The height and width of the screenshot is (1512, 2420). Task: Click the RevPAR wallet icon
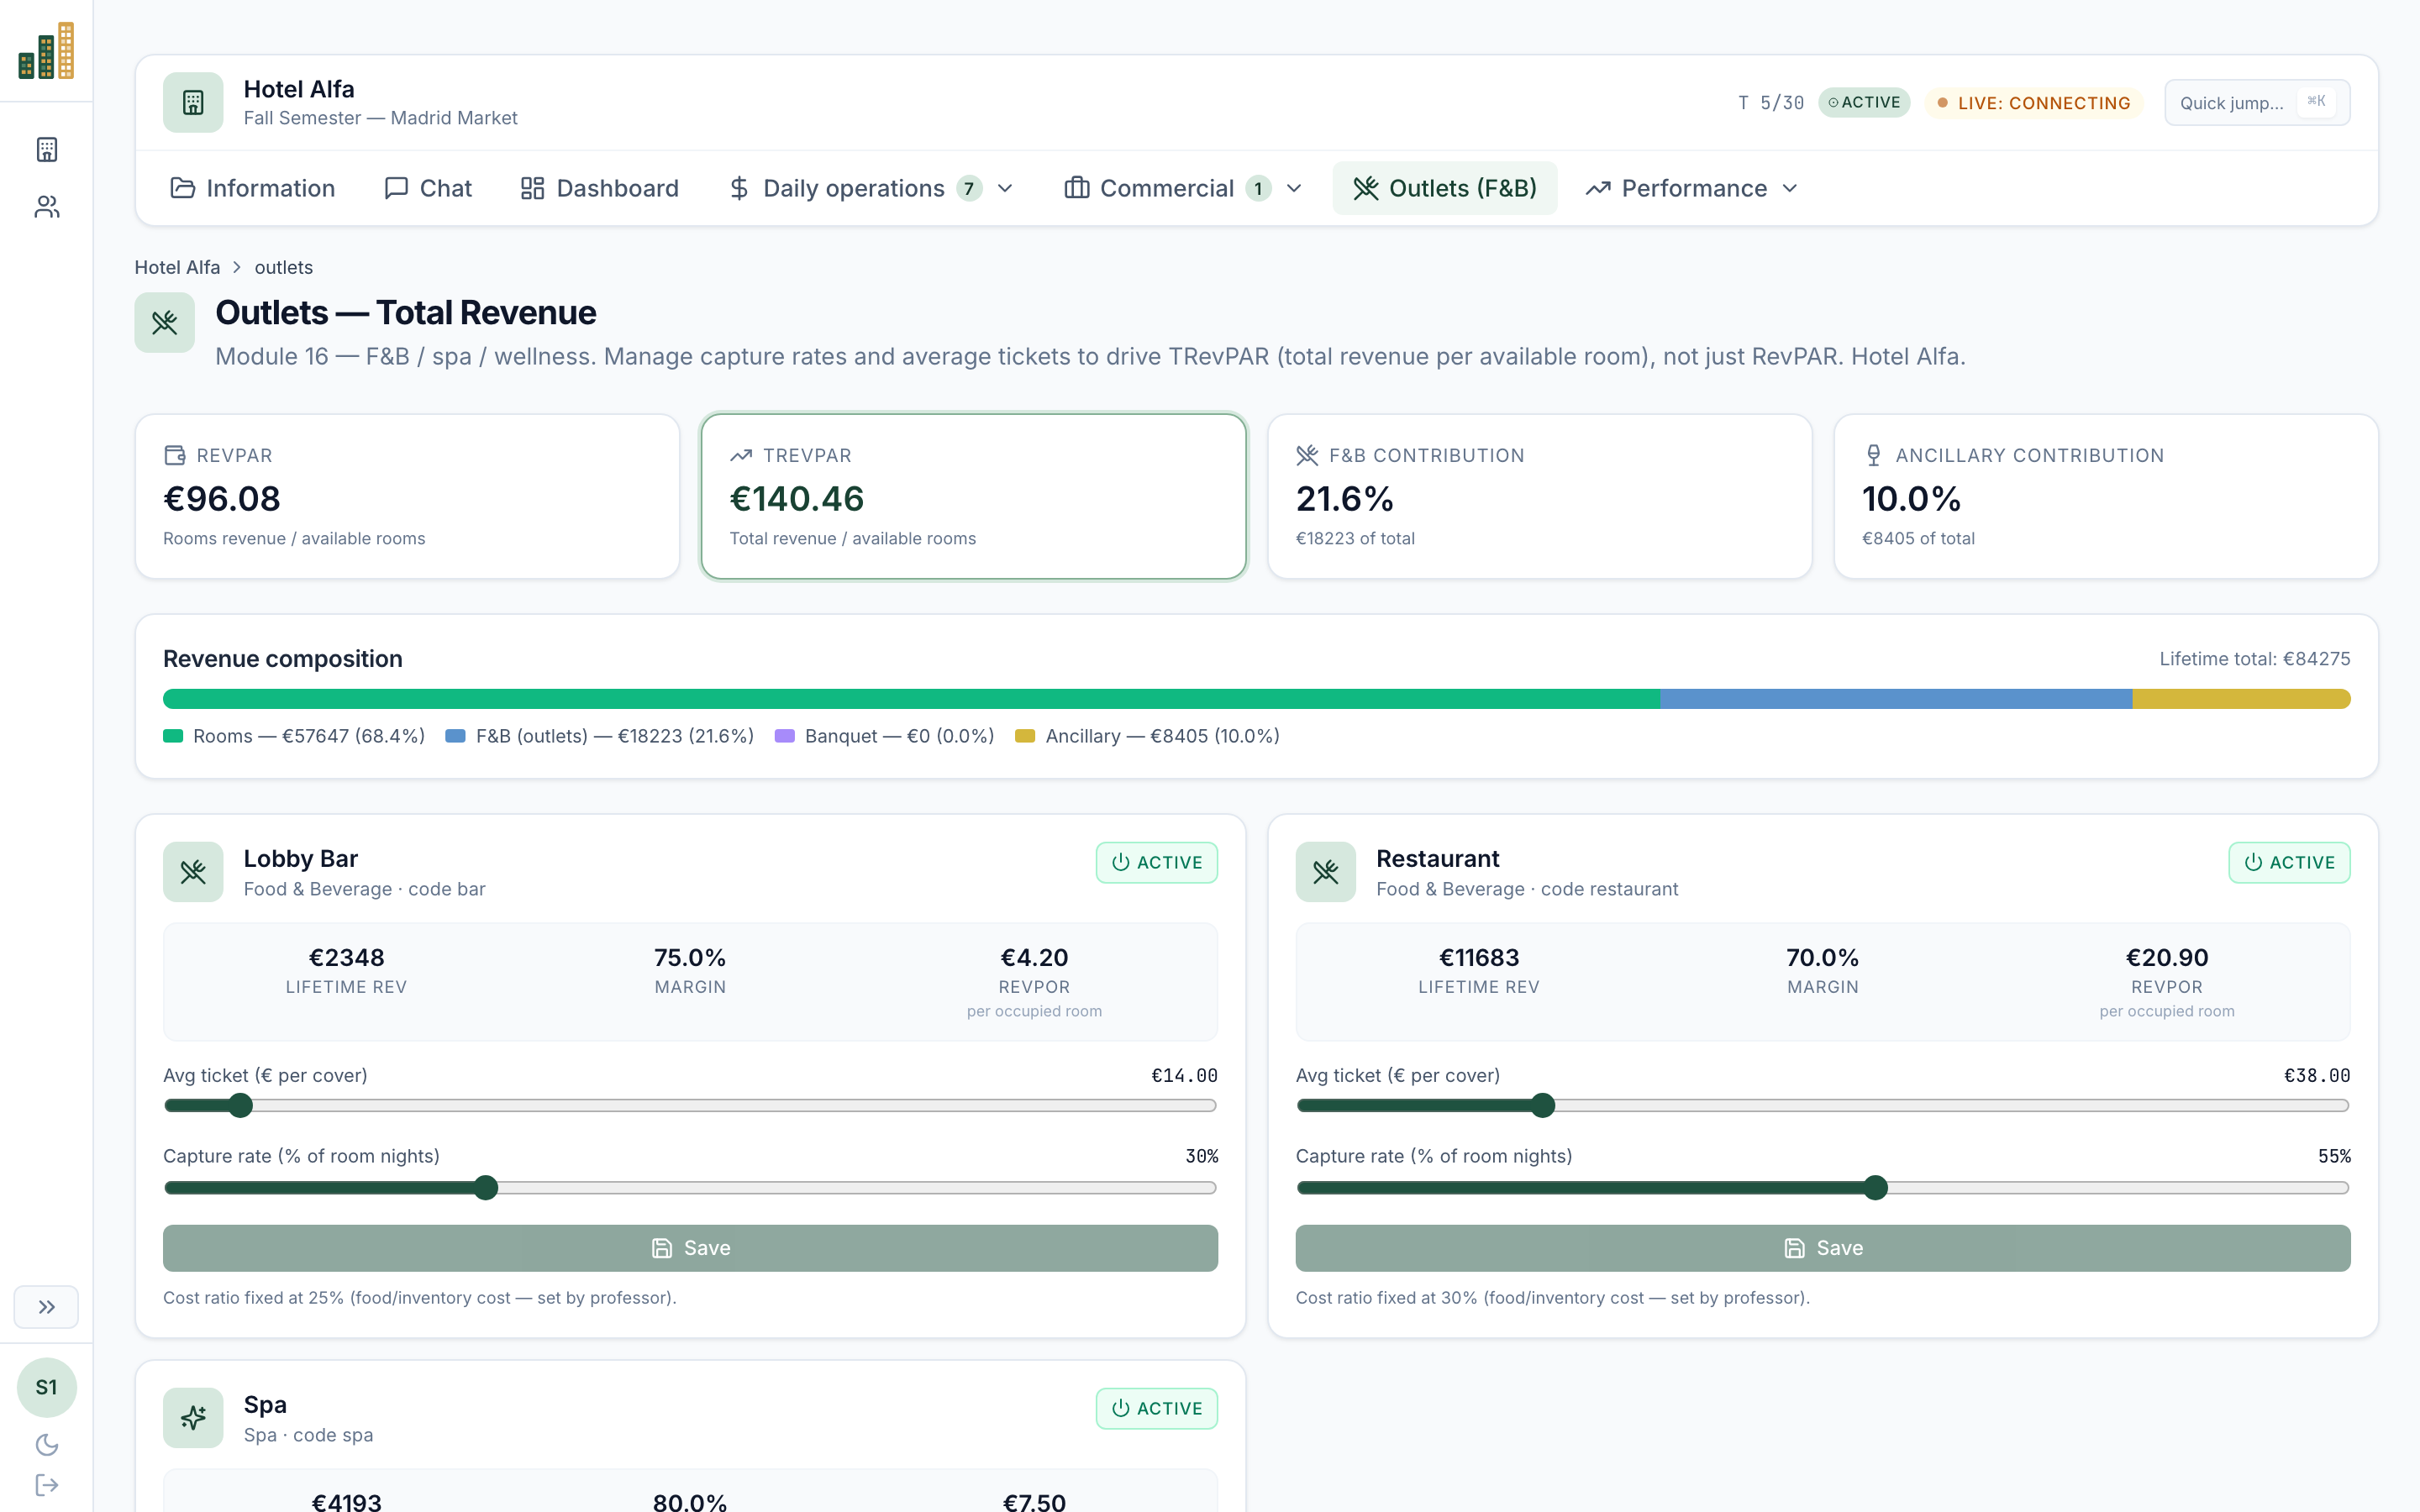point(175,455)
